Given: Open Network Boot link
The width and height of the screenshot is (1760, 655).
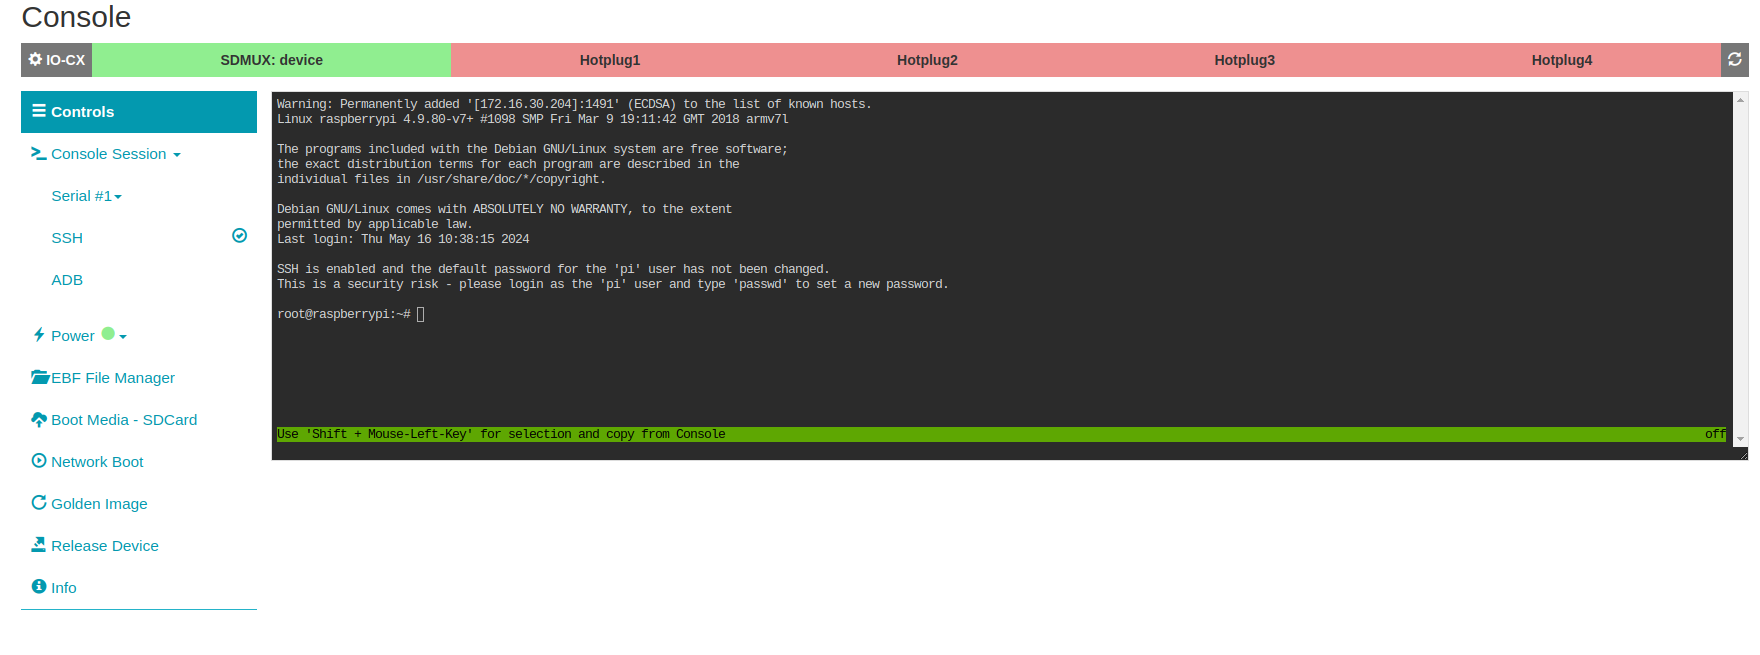Looking at the screenshot, I should pyautogui.click(x=97, y=462).
